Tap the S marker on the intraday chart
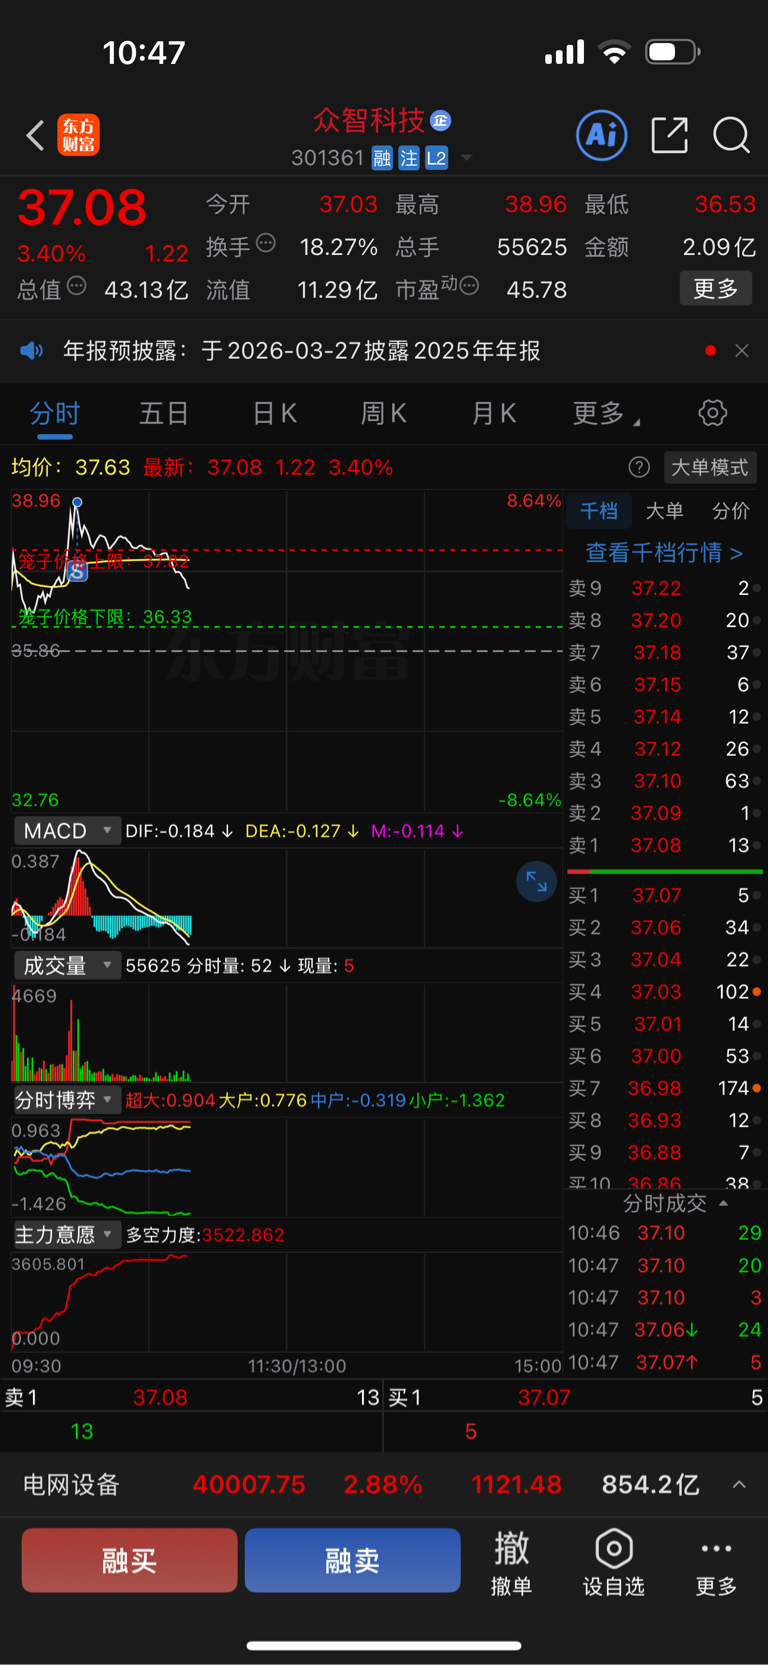Screen dimensions: 768x1665 click(x=78, y=573)
